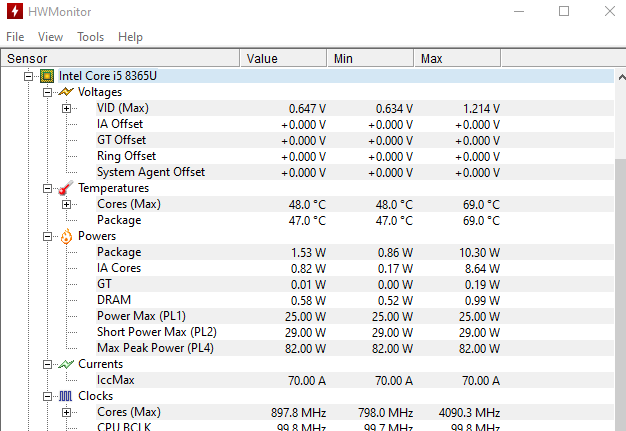The height and width of the screenshot is (431, 626).
Task: Select the GT Offset row
Action: (355, 140)
